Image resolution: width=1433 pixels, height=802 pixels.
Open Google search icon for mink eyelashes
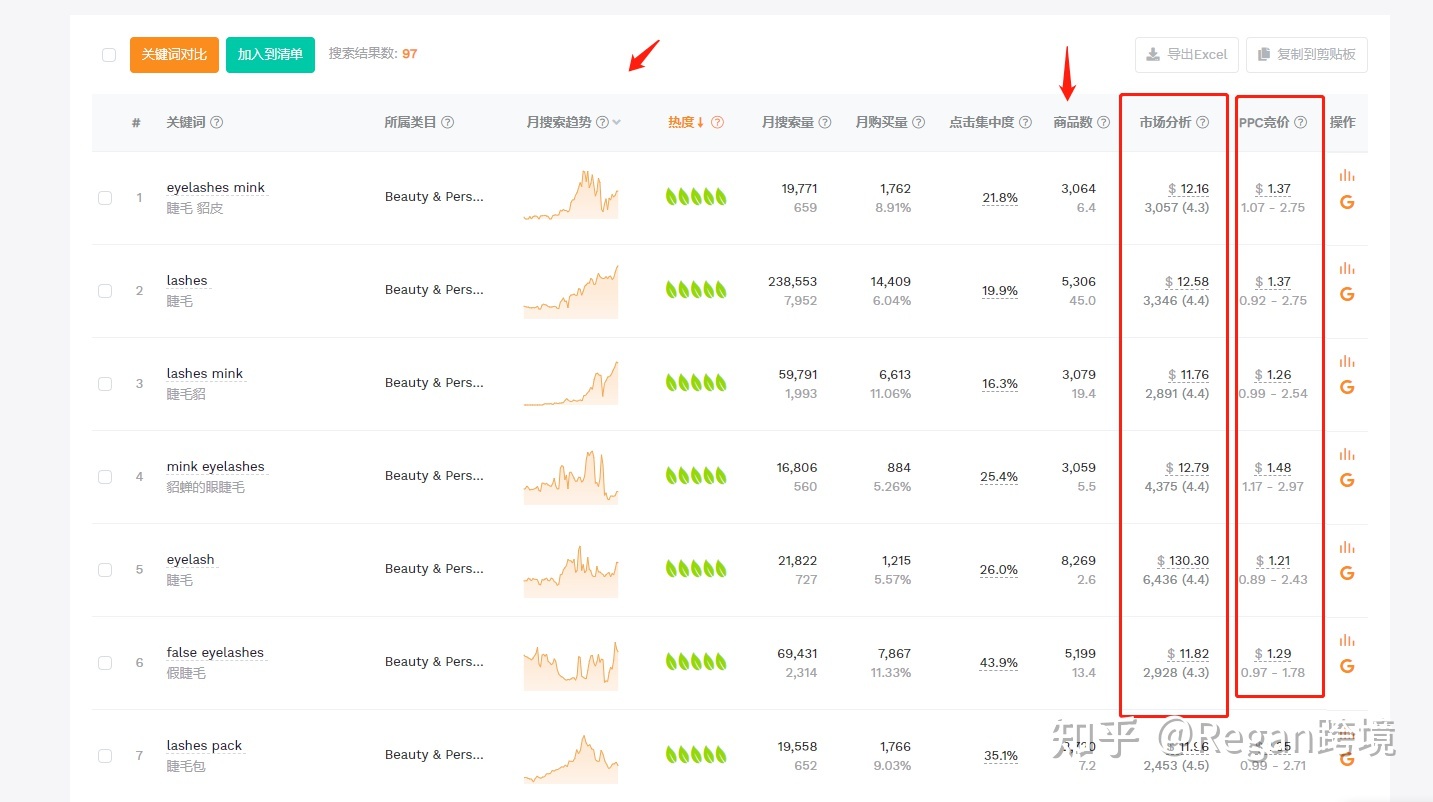click(x=1347, y=480)
